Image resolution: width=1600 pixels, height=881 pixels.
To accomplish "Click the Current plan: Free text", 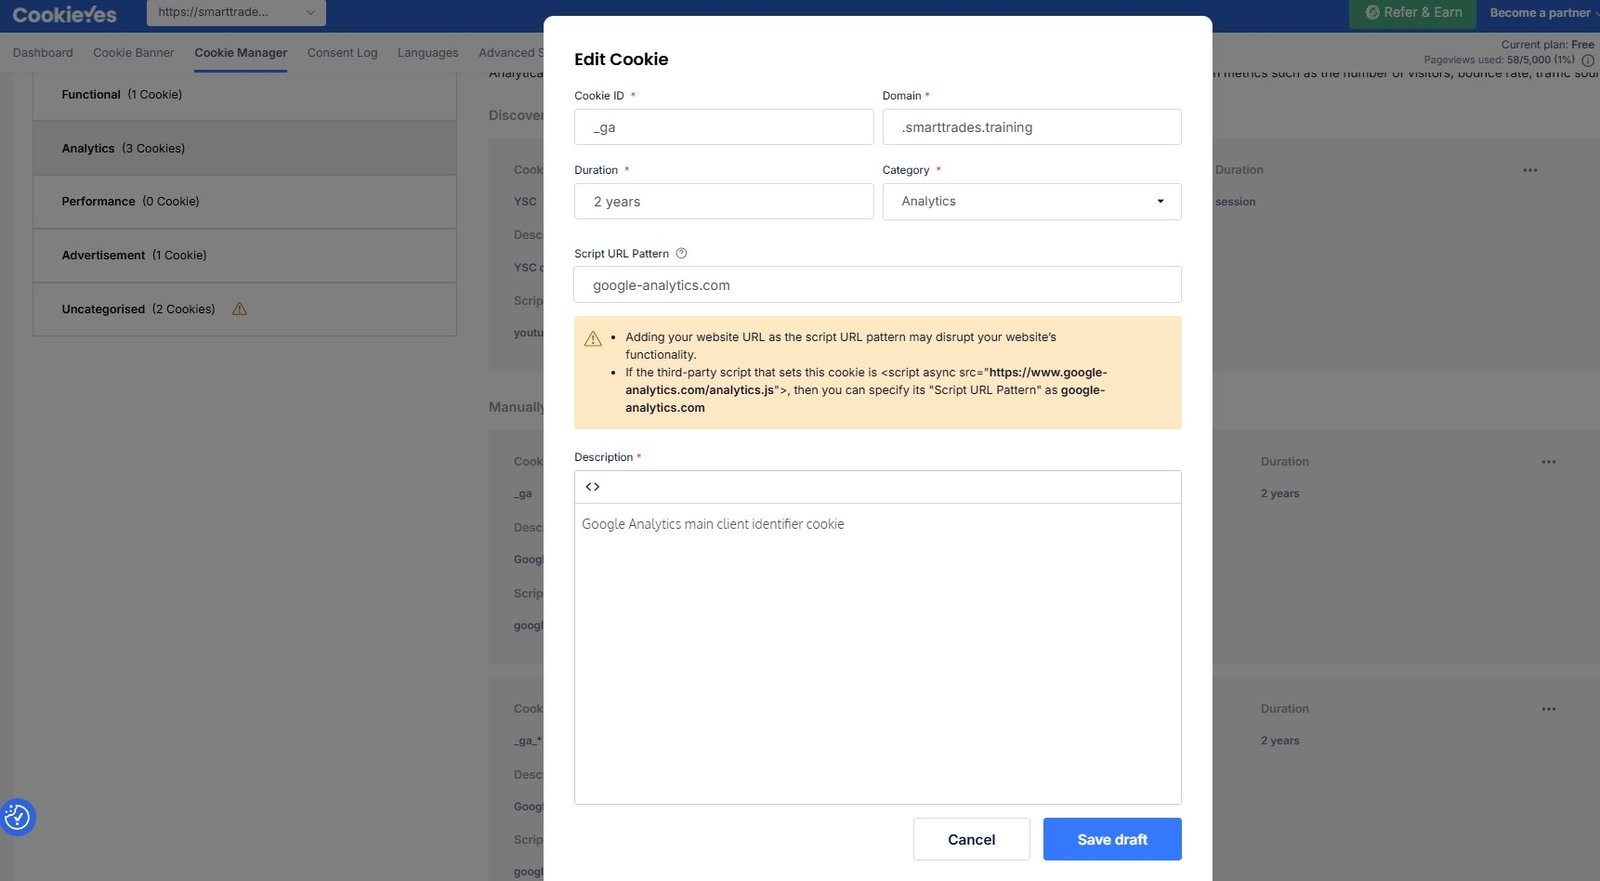I will tap(1547, 45).
